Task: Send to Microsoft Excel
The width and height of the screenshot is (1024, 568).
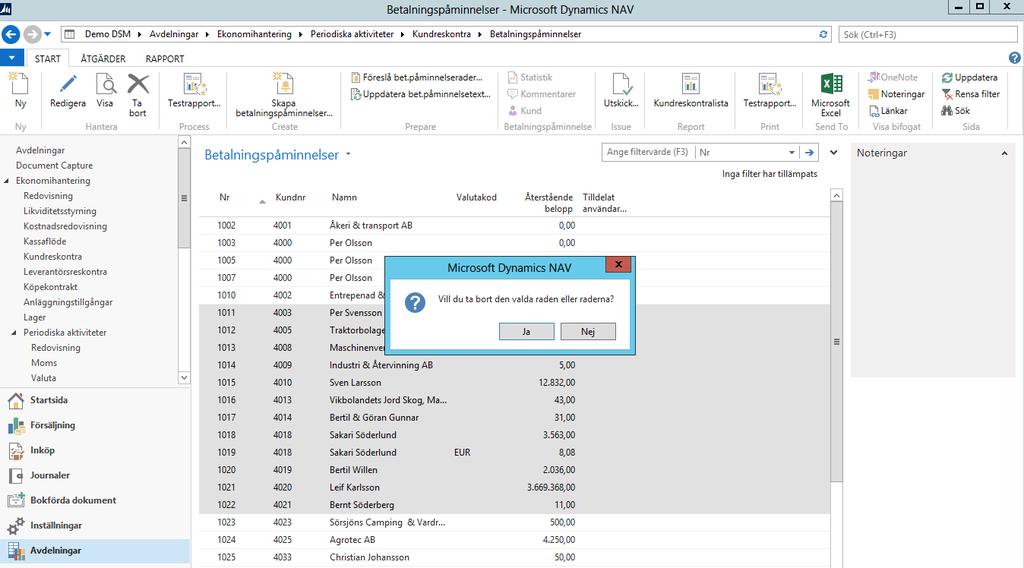Action: [x=831, y=95]
